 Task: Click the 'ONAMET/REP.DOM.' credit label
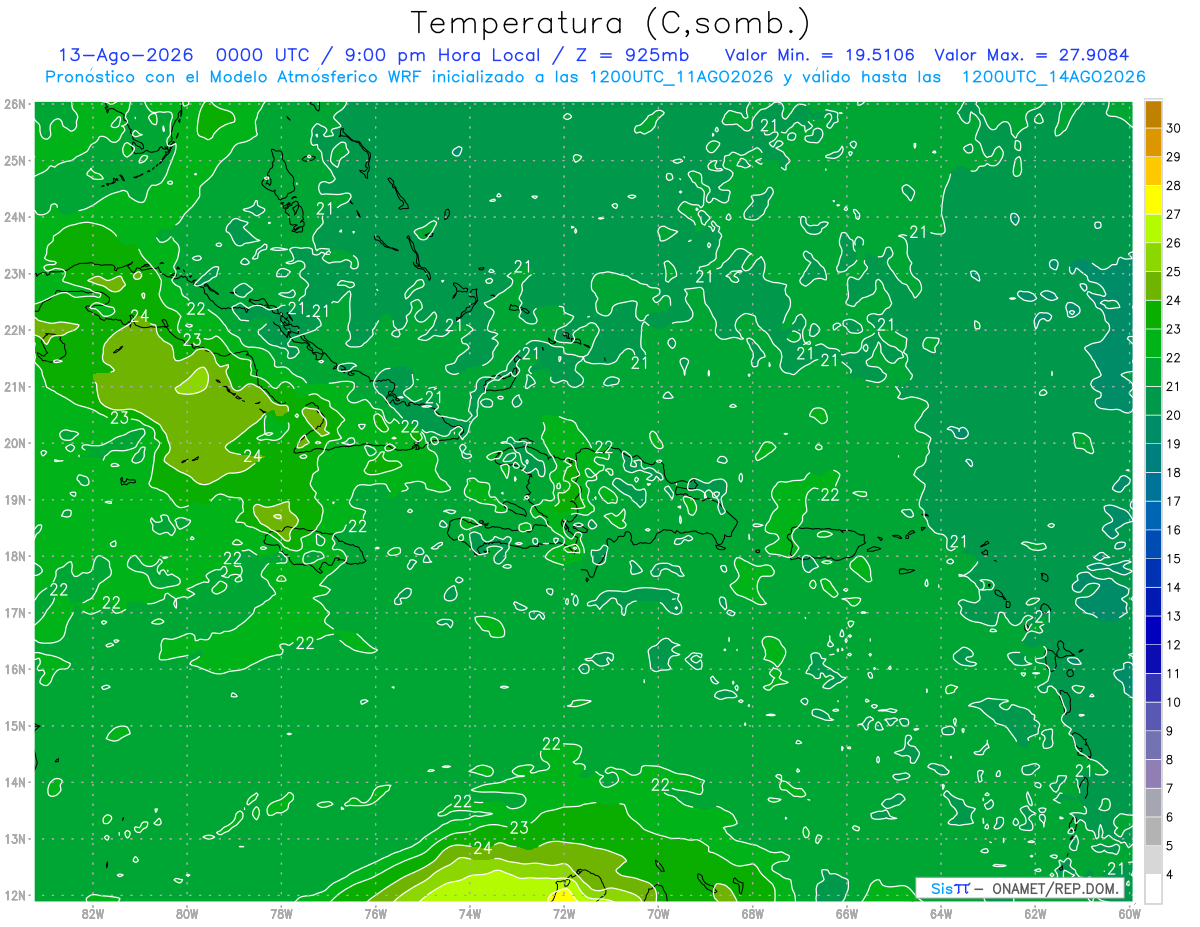point(1056,888)
